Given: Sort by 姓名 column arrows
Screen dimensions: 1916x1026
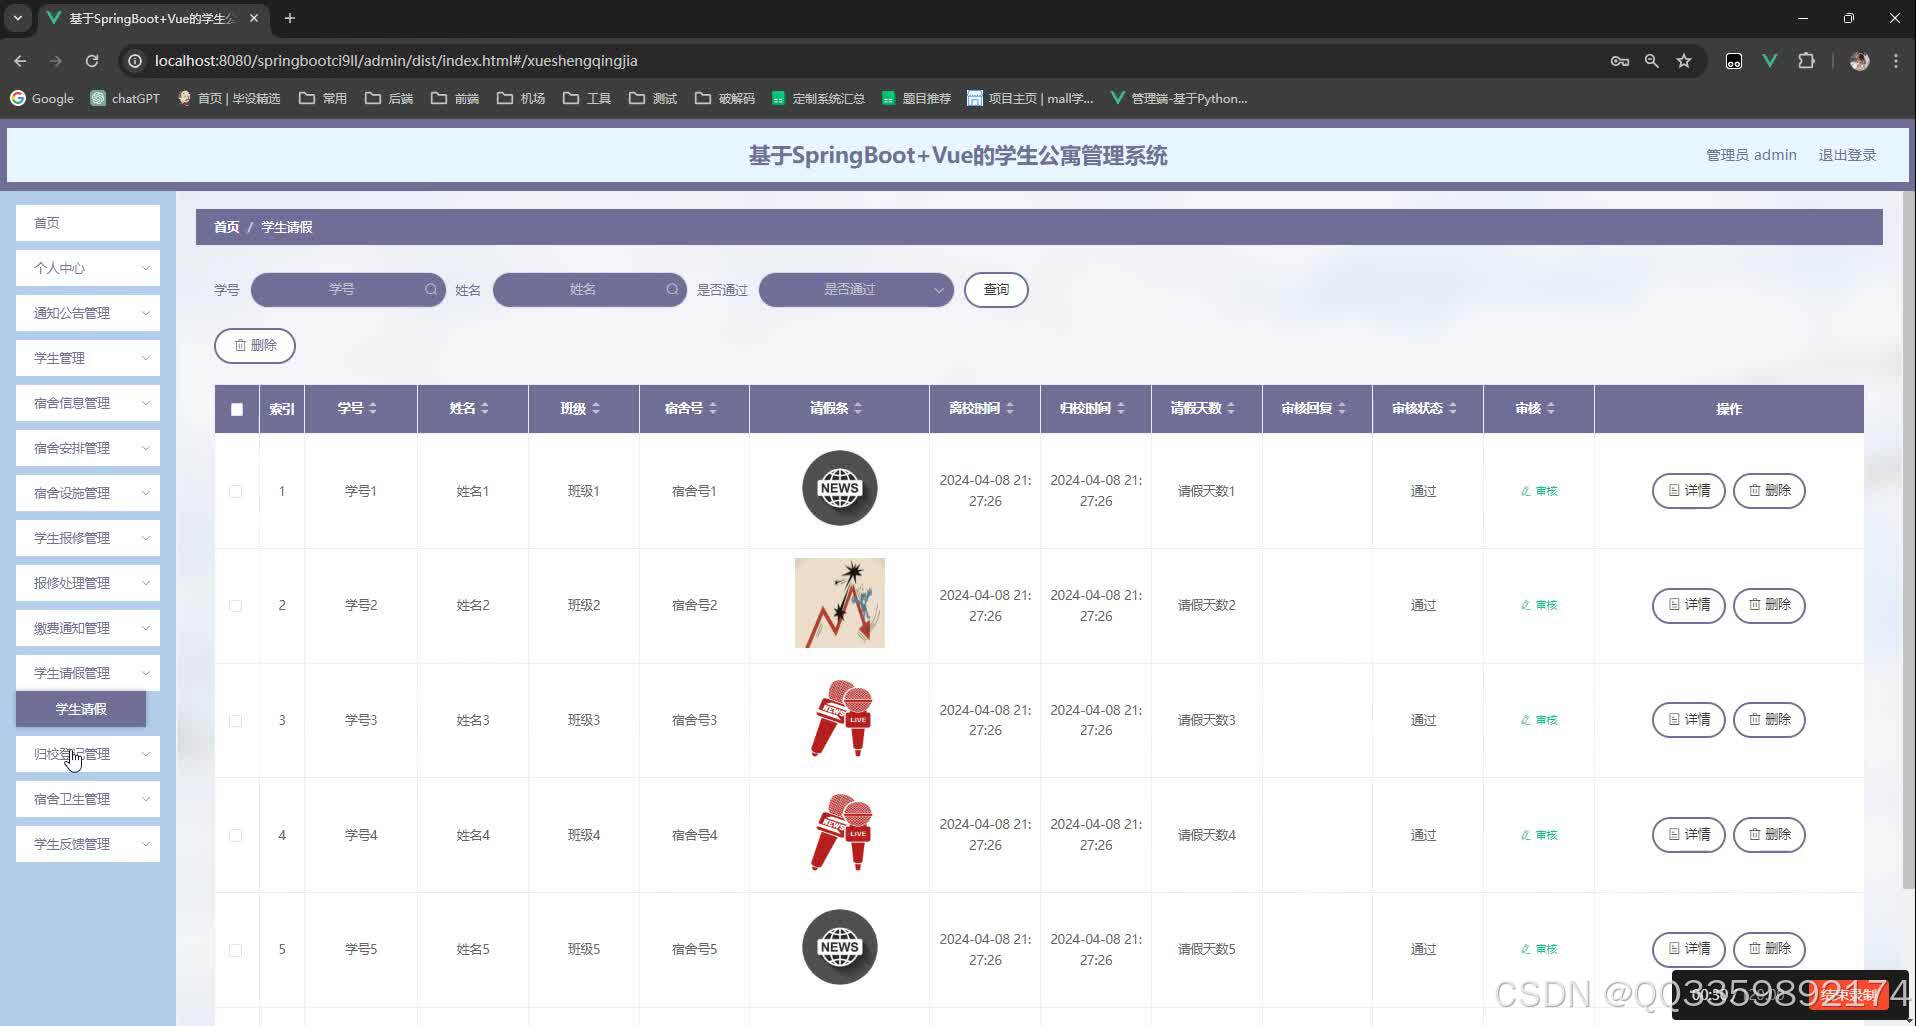Looking at the screenshot, I should tap(485, 408).
